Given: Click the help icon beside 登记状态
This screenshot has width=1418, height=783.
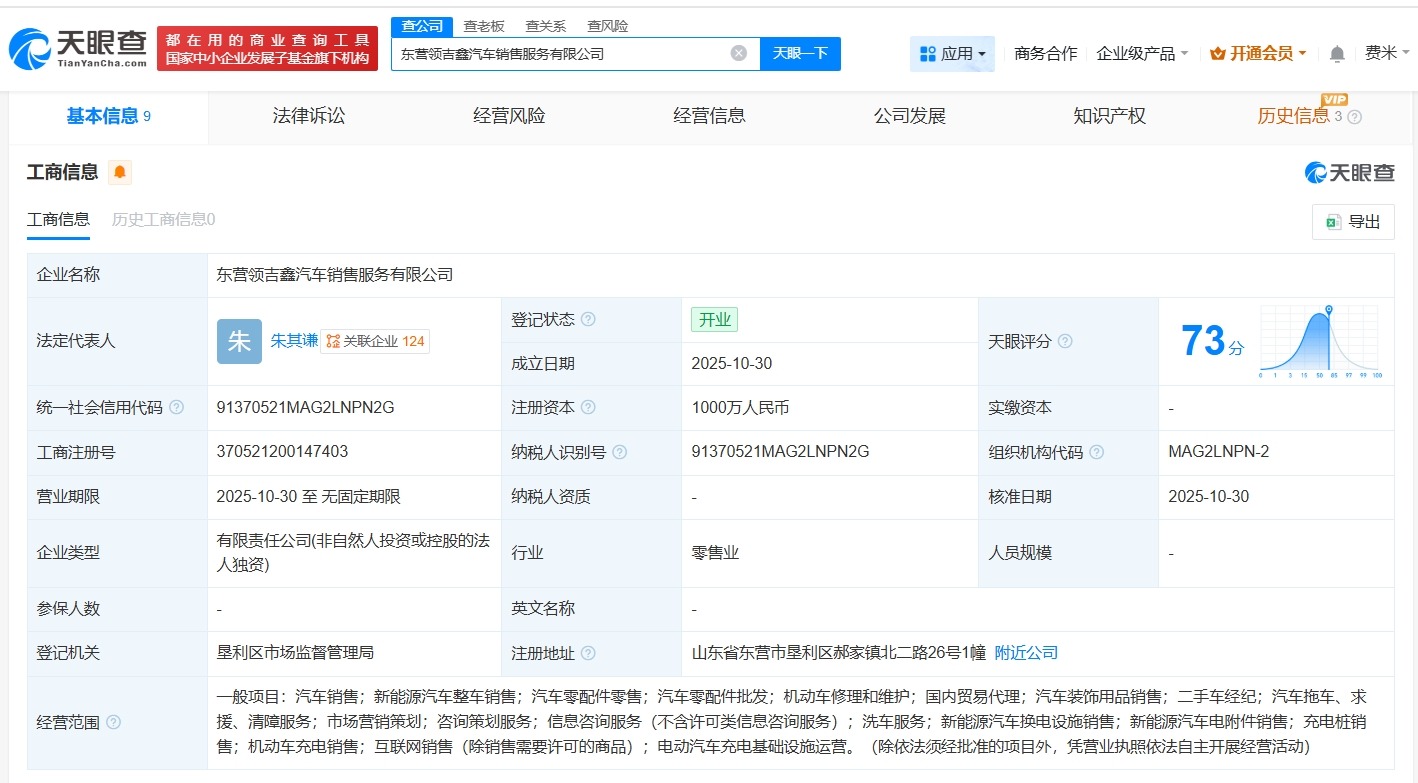Looking at the screenshot, I should coord(590,319).
